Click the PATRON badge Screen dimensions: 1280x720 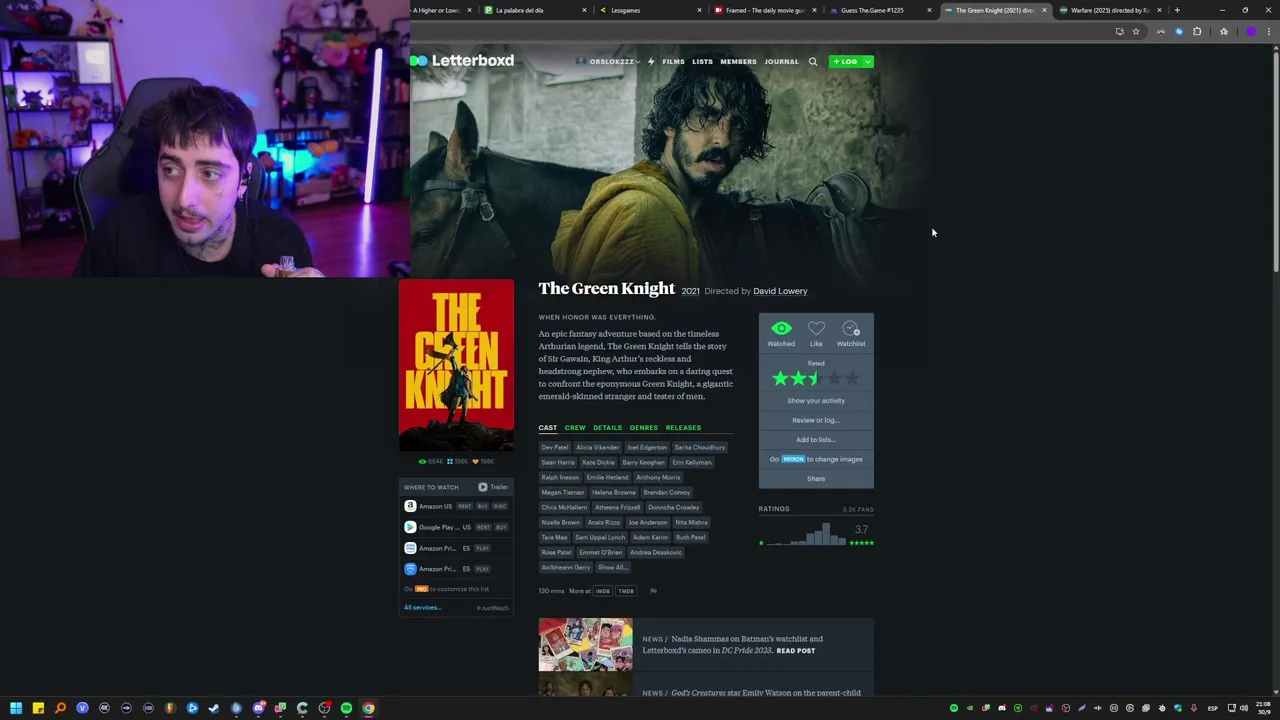click(x=793, y=459)
